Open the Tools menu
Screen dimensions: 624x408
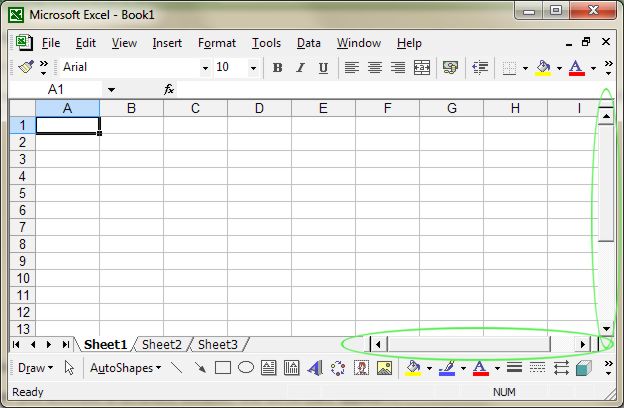pos(266,43)
